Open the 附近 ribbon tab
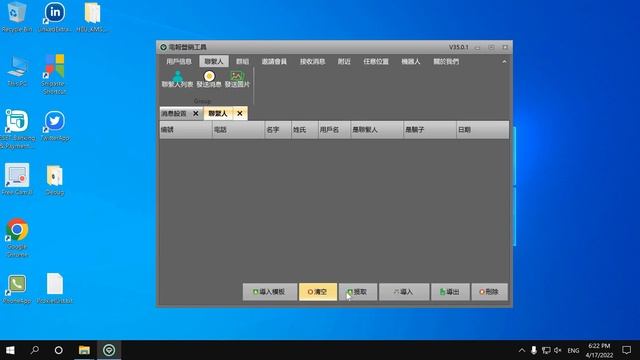The width and height of the screenshot is (640, 360). (x=344, y=62)
